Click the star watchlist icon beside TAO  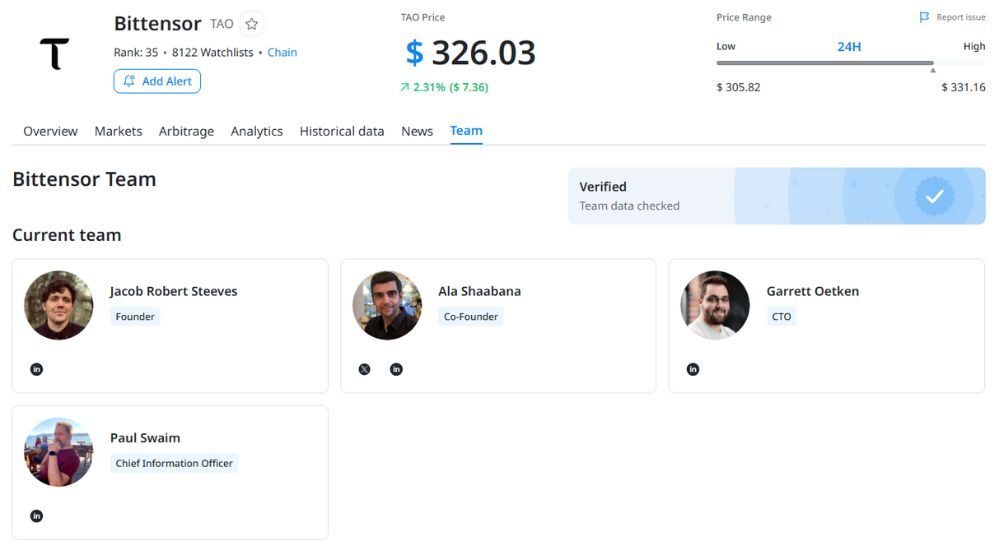click(x=252, y=24)
